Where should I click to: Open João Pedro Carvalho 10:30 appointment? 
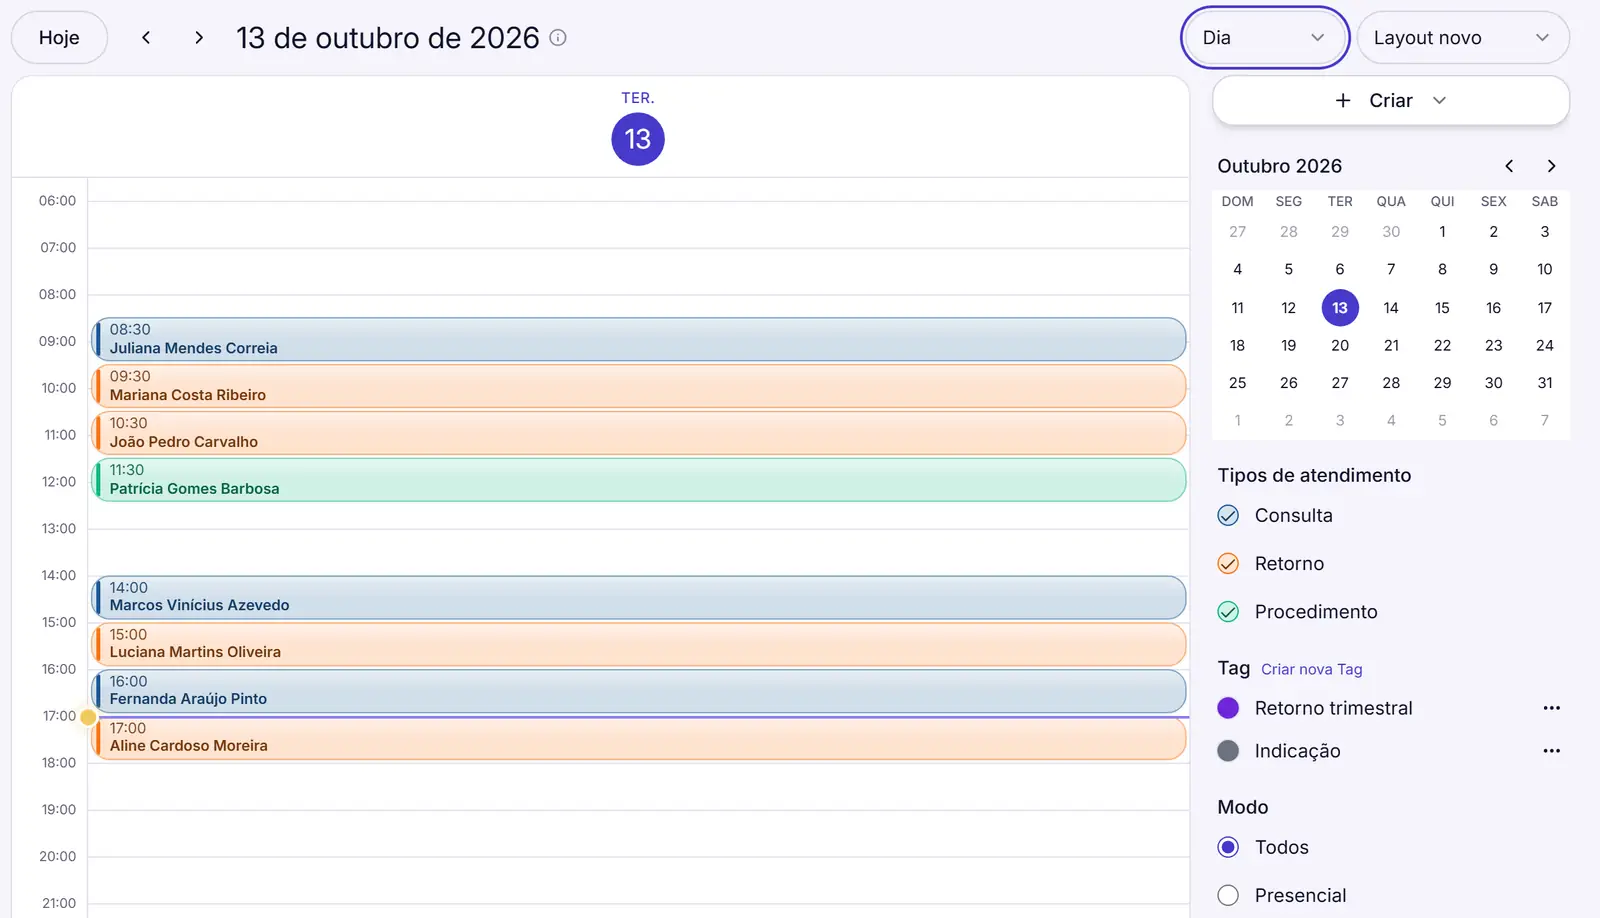639,433
